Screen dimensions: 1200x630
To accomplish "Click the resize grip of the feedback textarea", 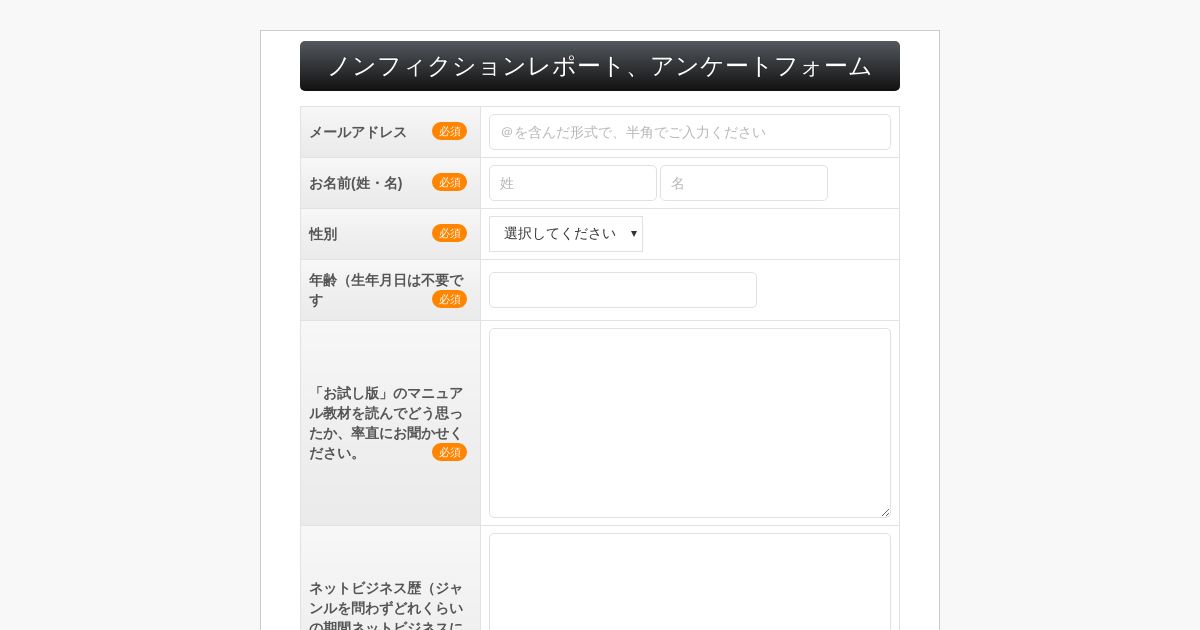I will (885, 512).
